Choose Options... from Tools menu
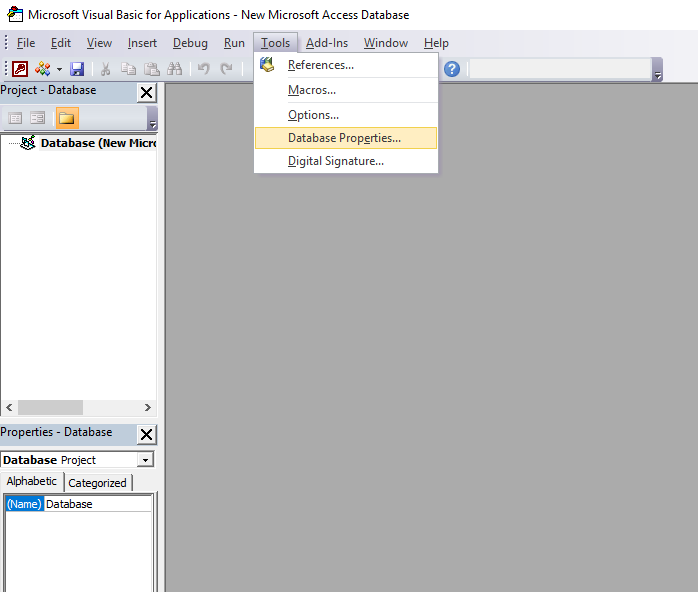This screenshot has height=592, width=698. coord(346,115)
